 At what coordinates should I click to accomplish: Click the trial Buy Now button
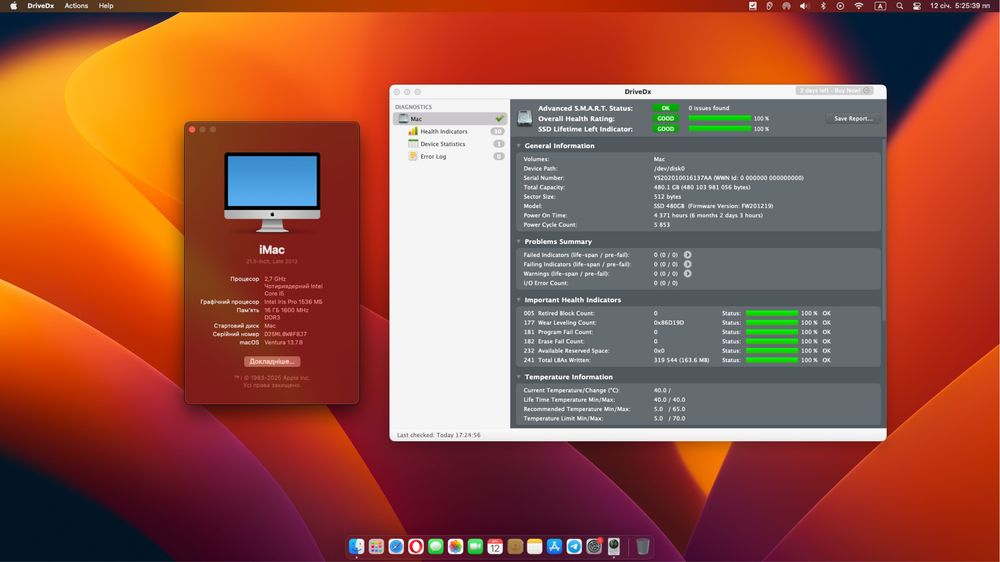pos(834,91)
